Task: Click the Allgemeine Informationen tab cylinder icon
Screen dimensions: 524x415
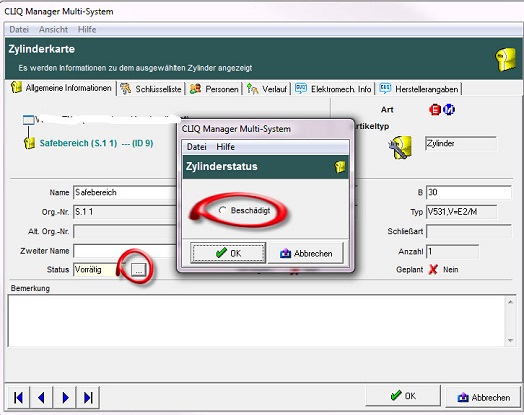Action: tap(16, 87)
